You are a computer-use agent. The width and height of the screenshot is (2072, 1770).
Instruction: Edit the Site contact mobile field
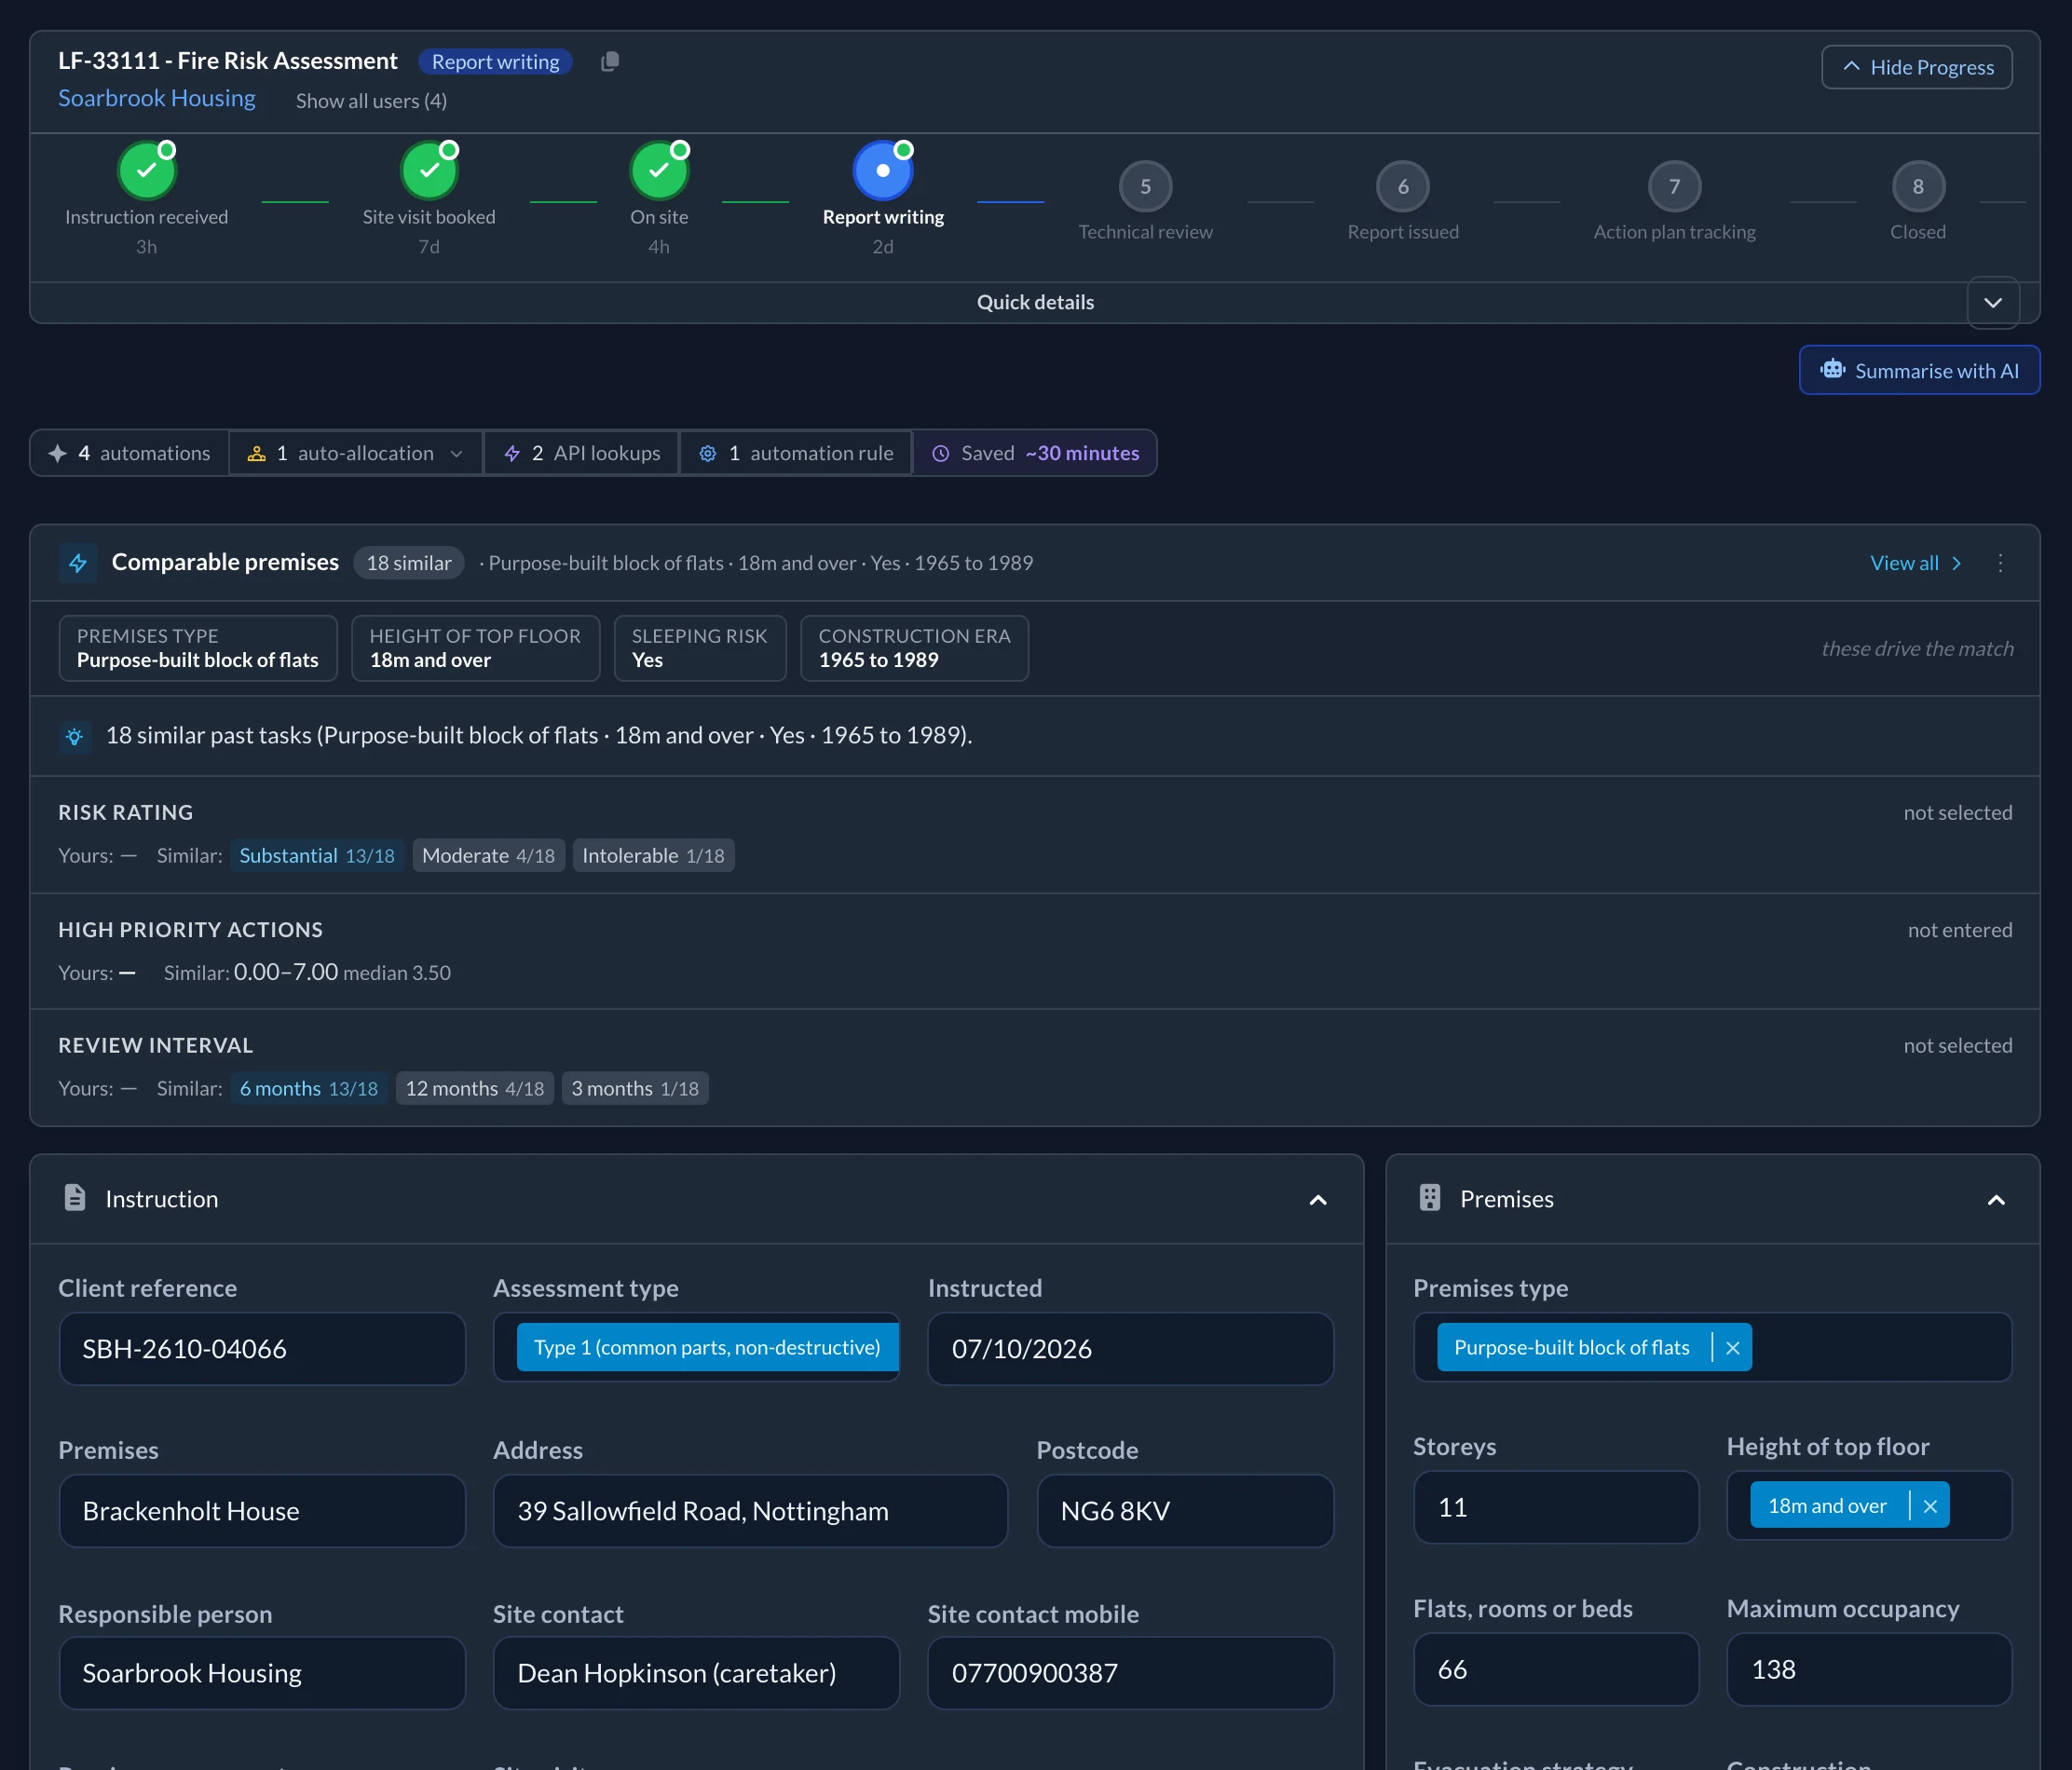(x=1130, y=1673)
